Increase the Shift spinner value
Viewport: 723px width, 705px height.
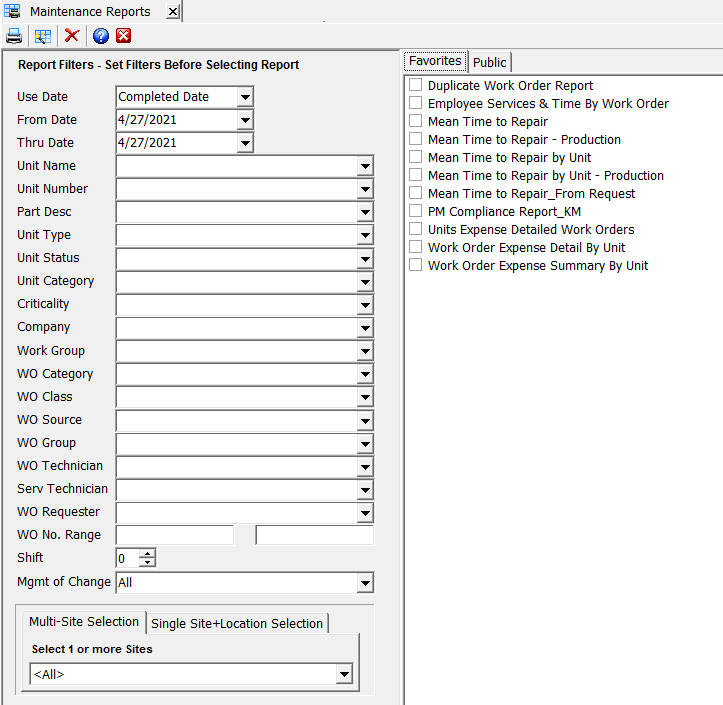148,553
